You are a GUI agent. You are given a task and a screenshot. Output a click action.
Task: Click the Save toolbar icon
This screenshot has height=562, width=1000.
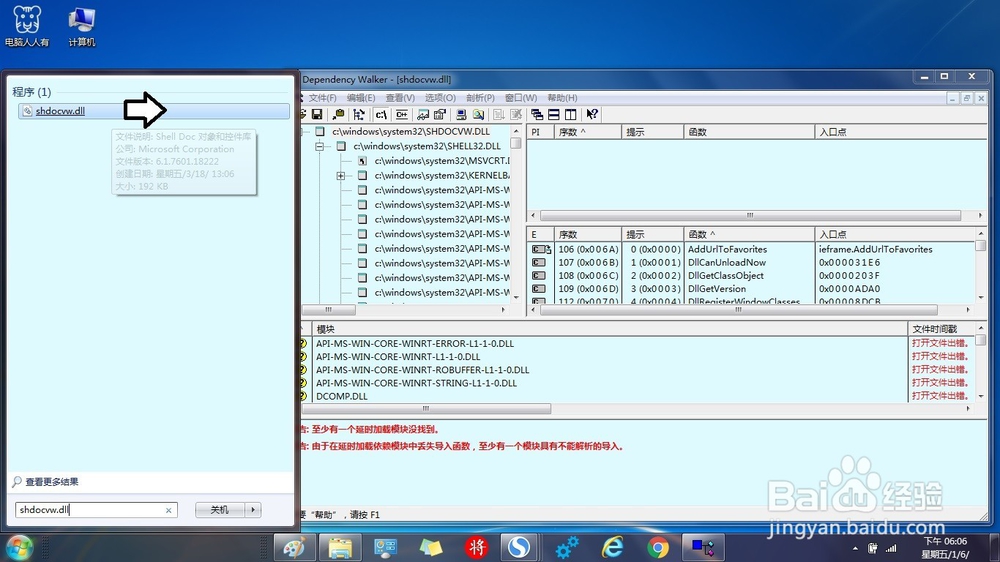point(317,114)
